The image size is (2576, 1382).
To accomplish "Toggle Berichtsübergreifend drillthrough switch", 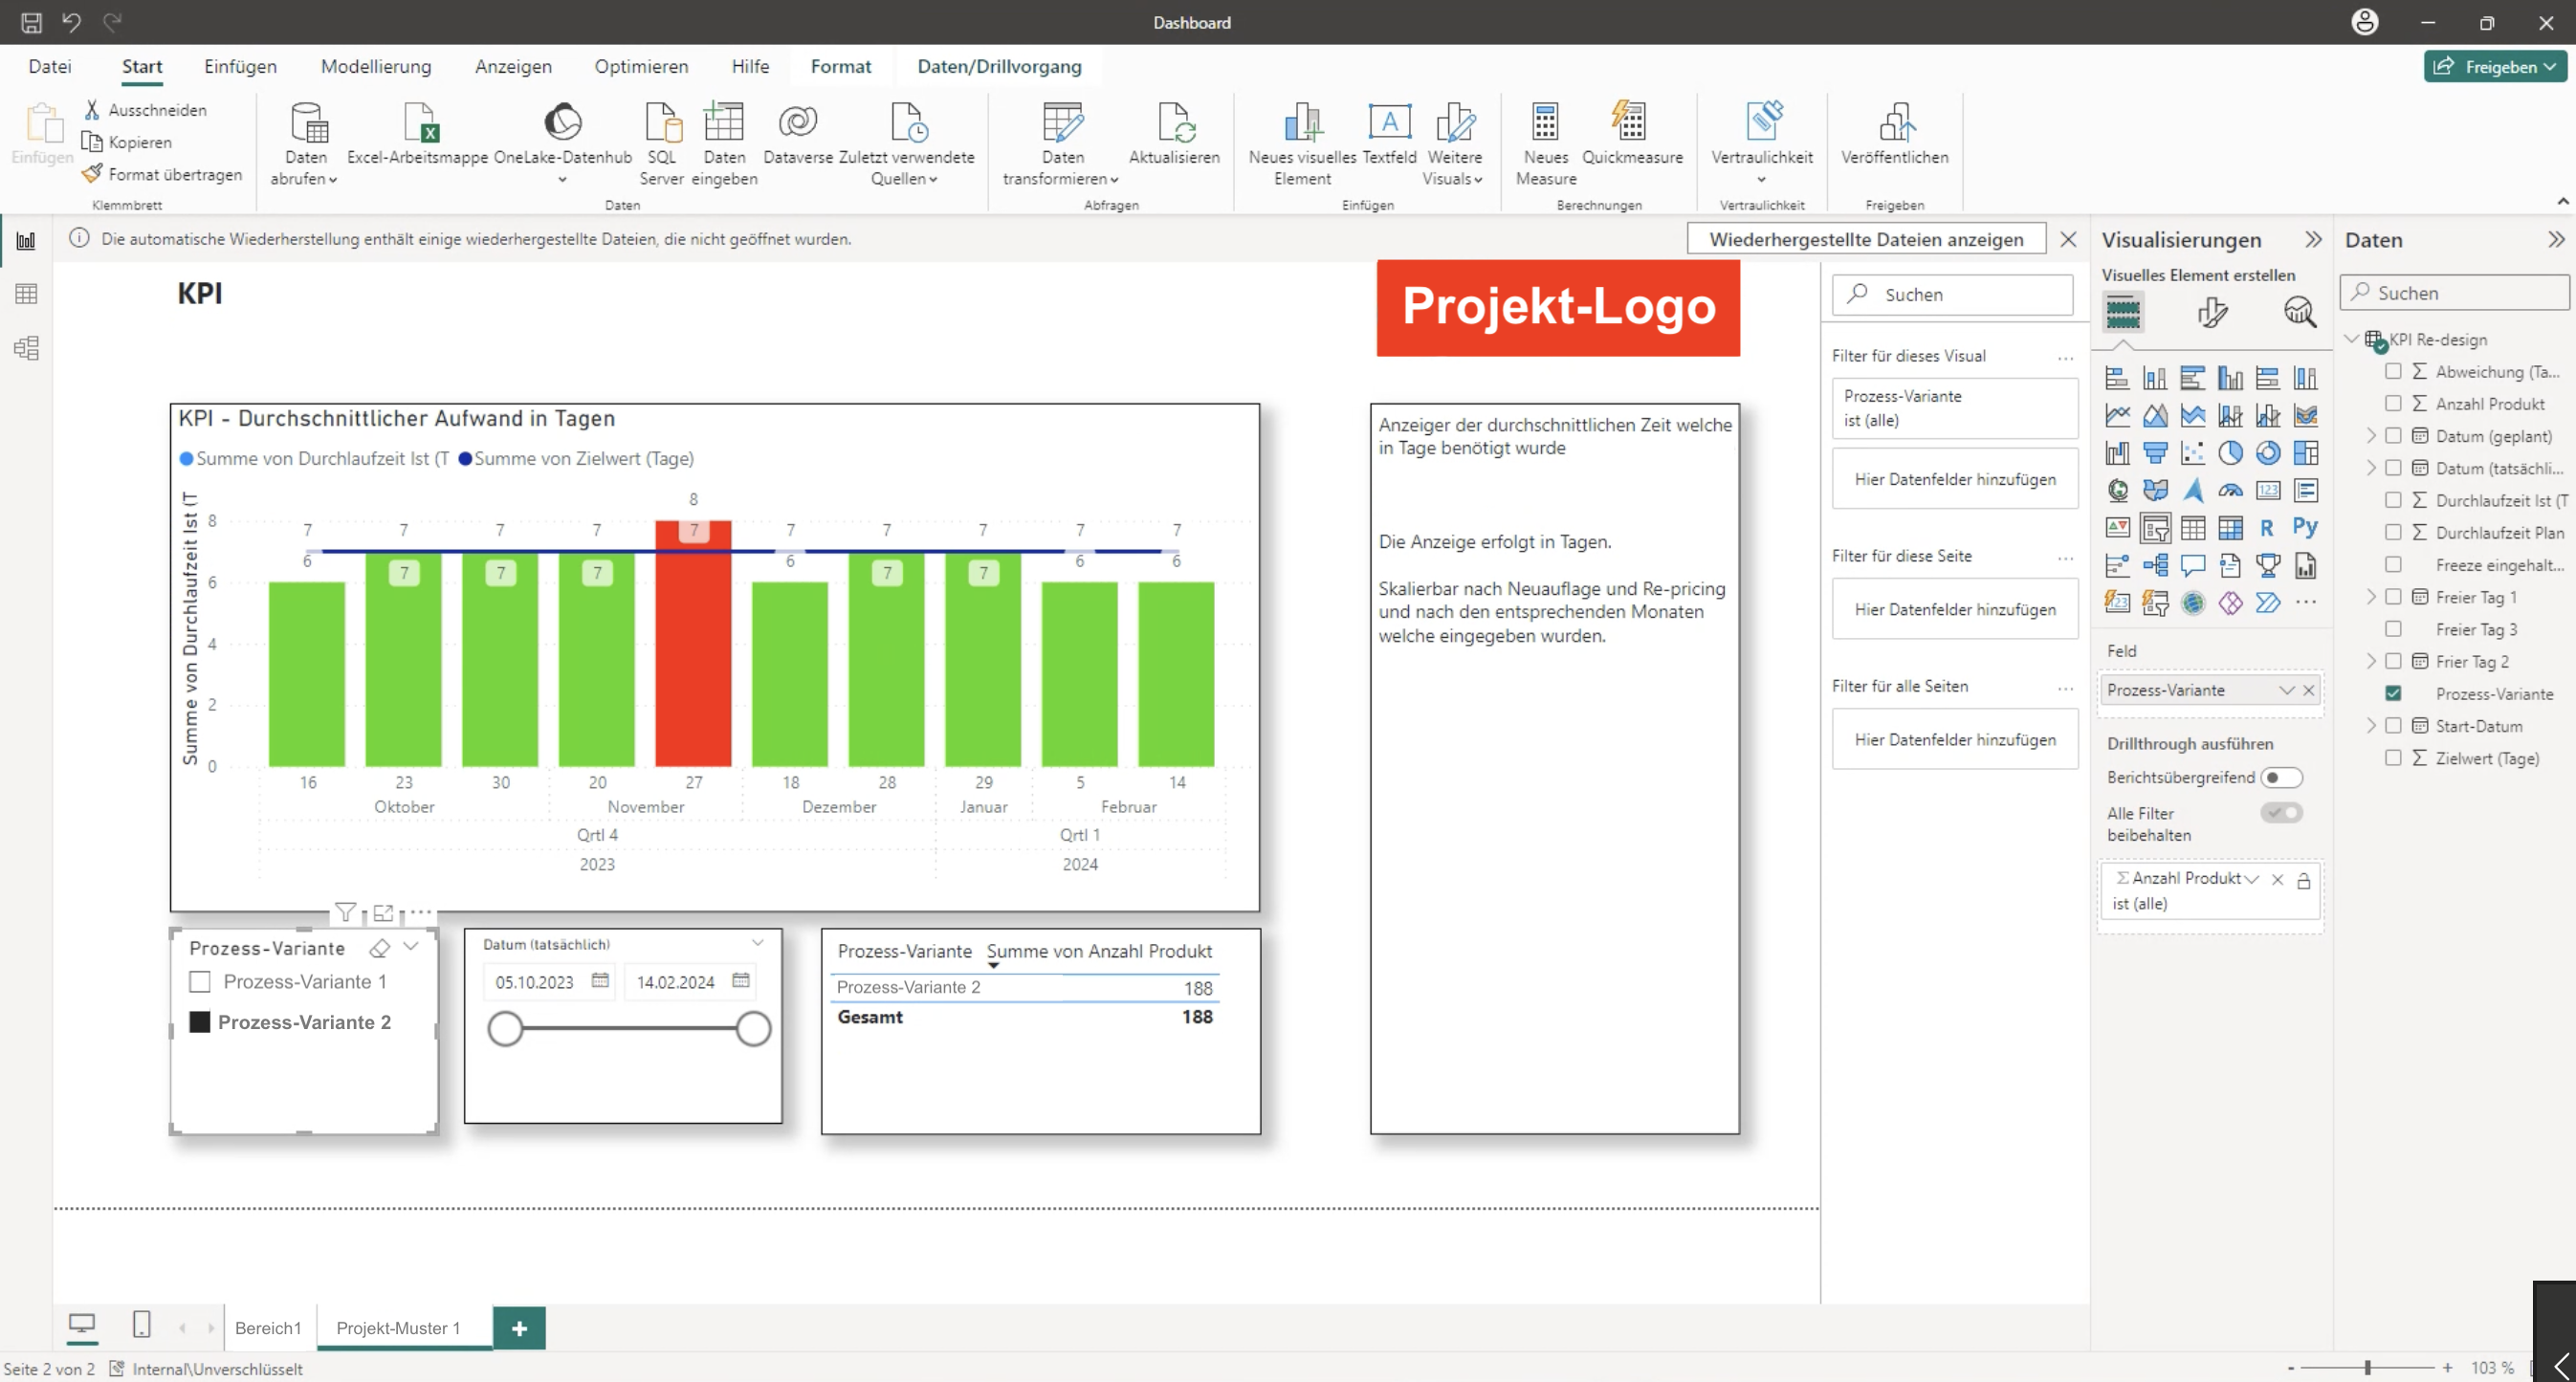I will [2281, 777].
